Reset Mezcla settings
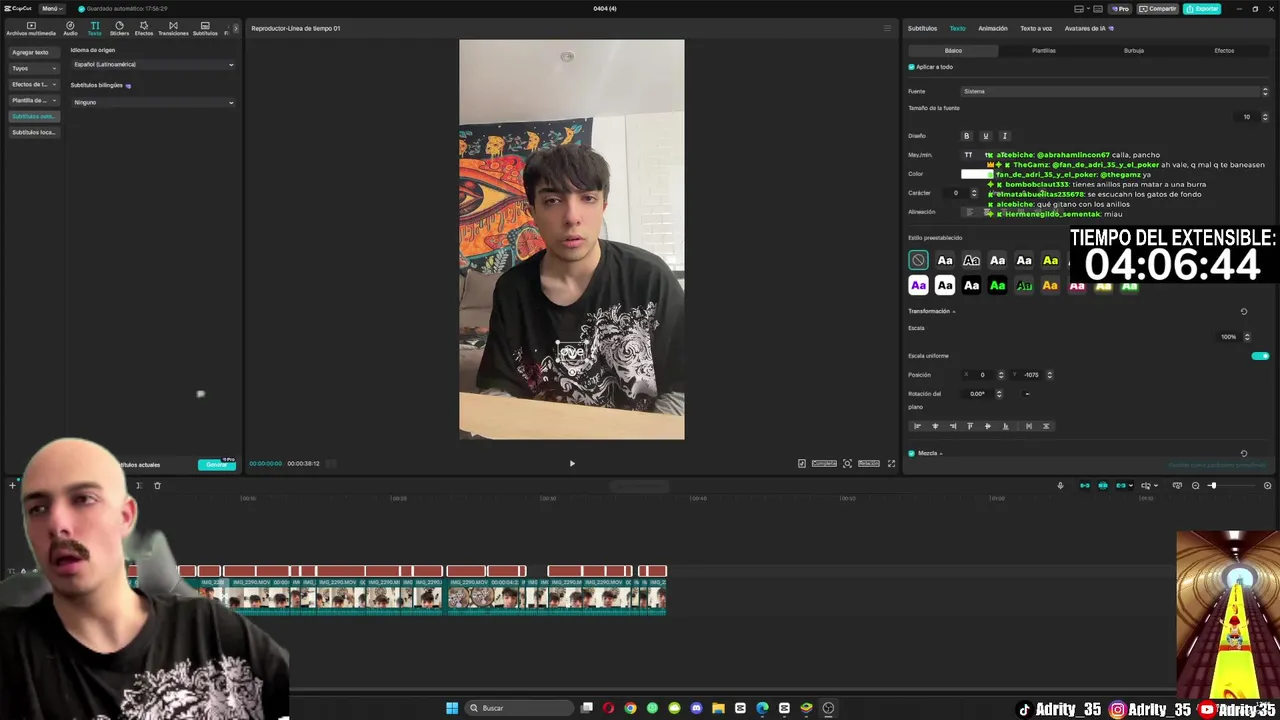 (1244, 453)
